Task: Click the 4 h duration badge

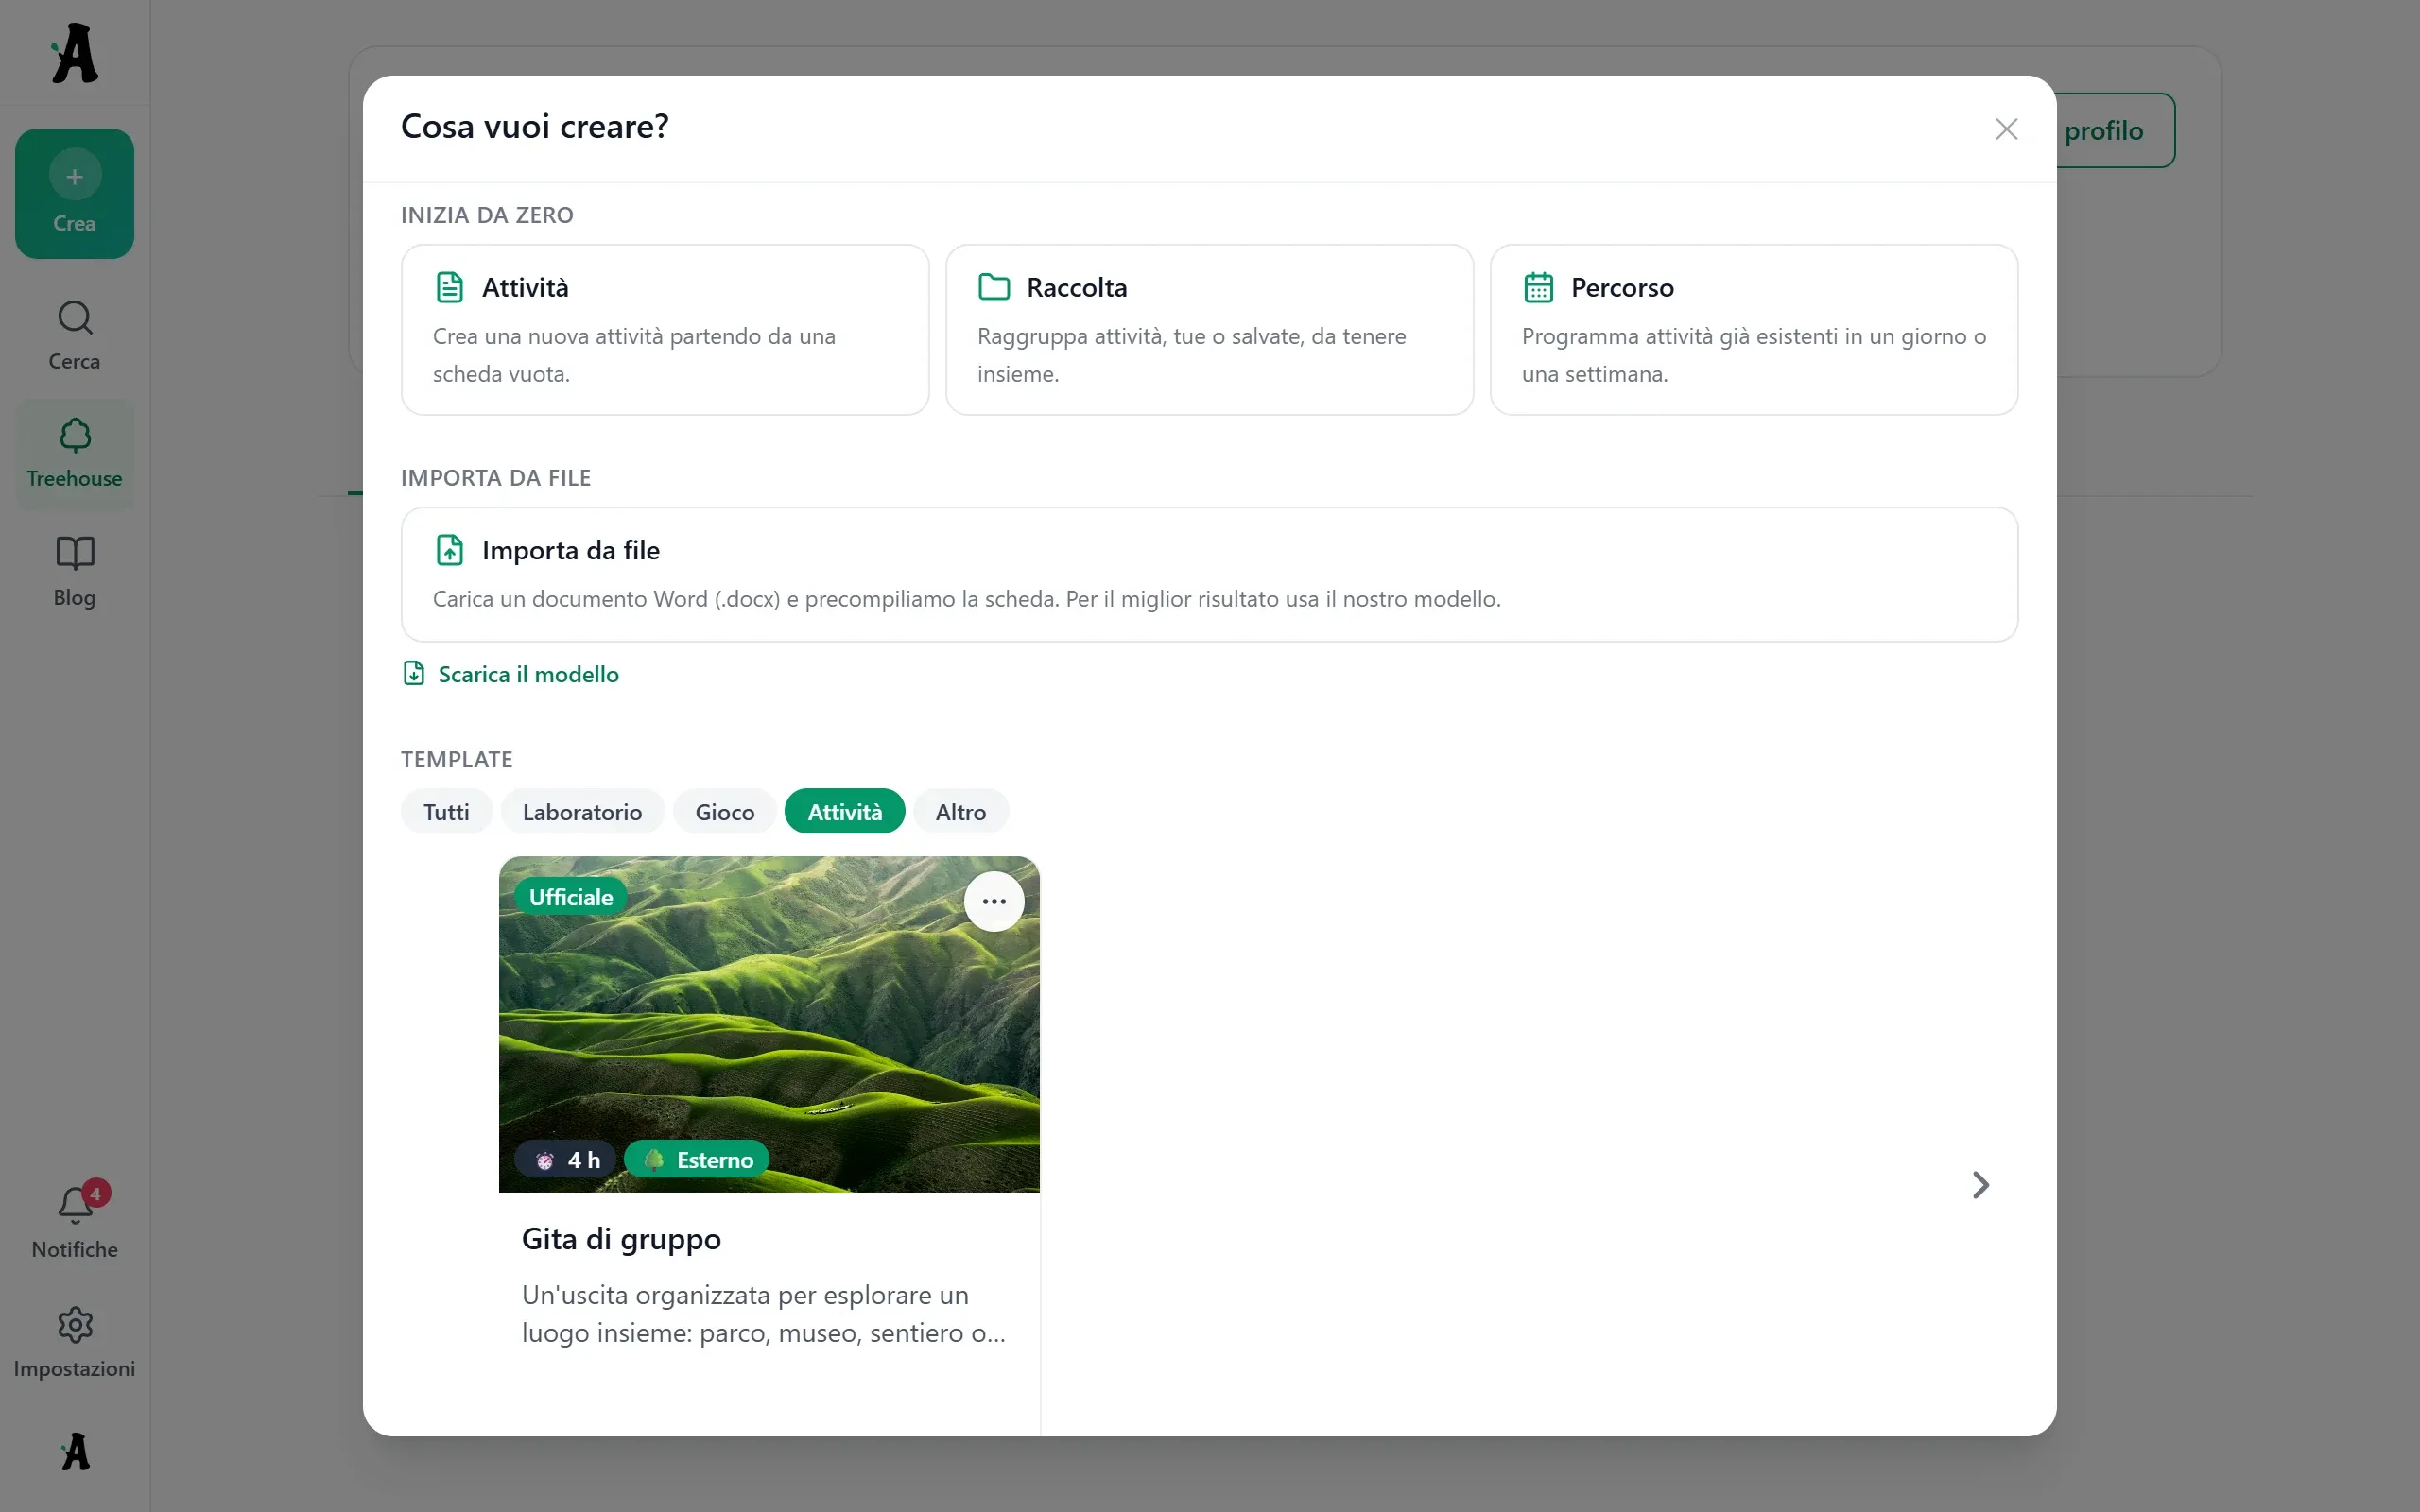Action: (x=566, y=1160)
